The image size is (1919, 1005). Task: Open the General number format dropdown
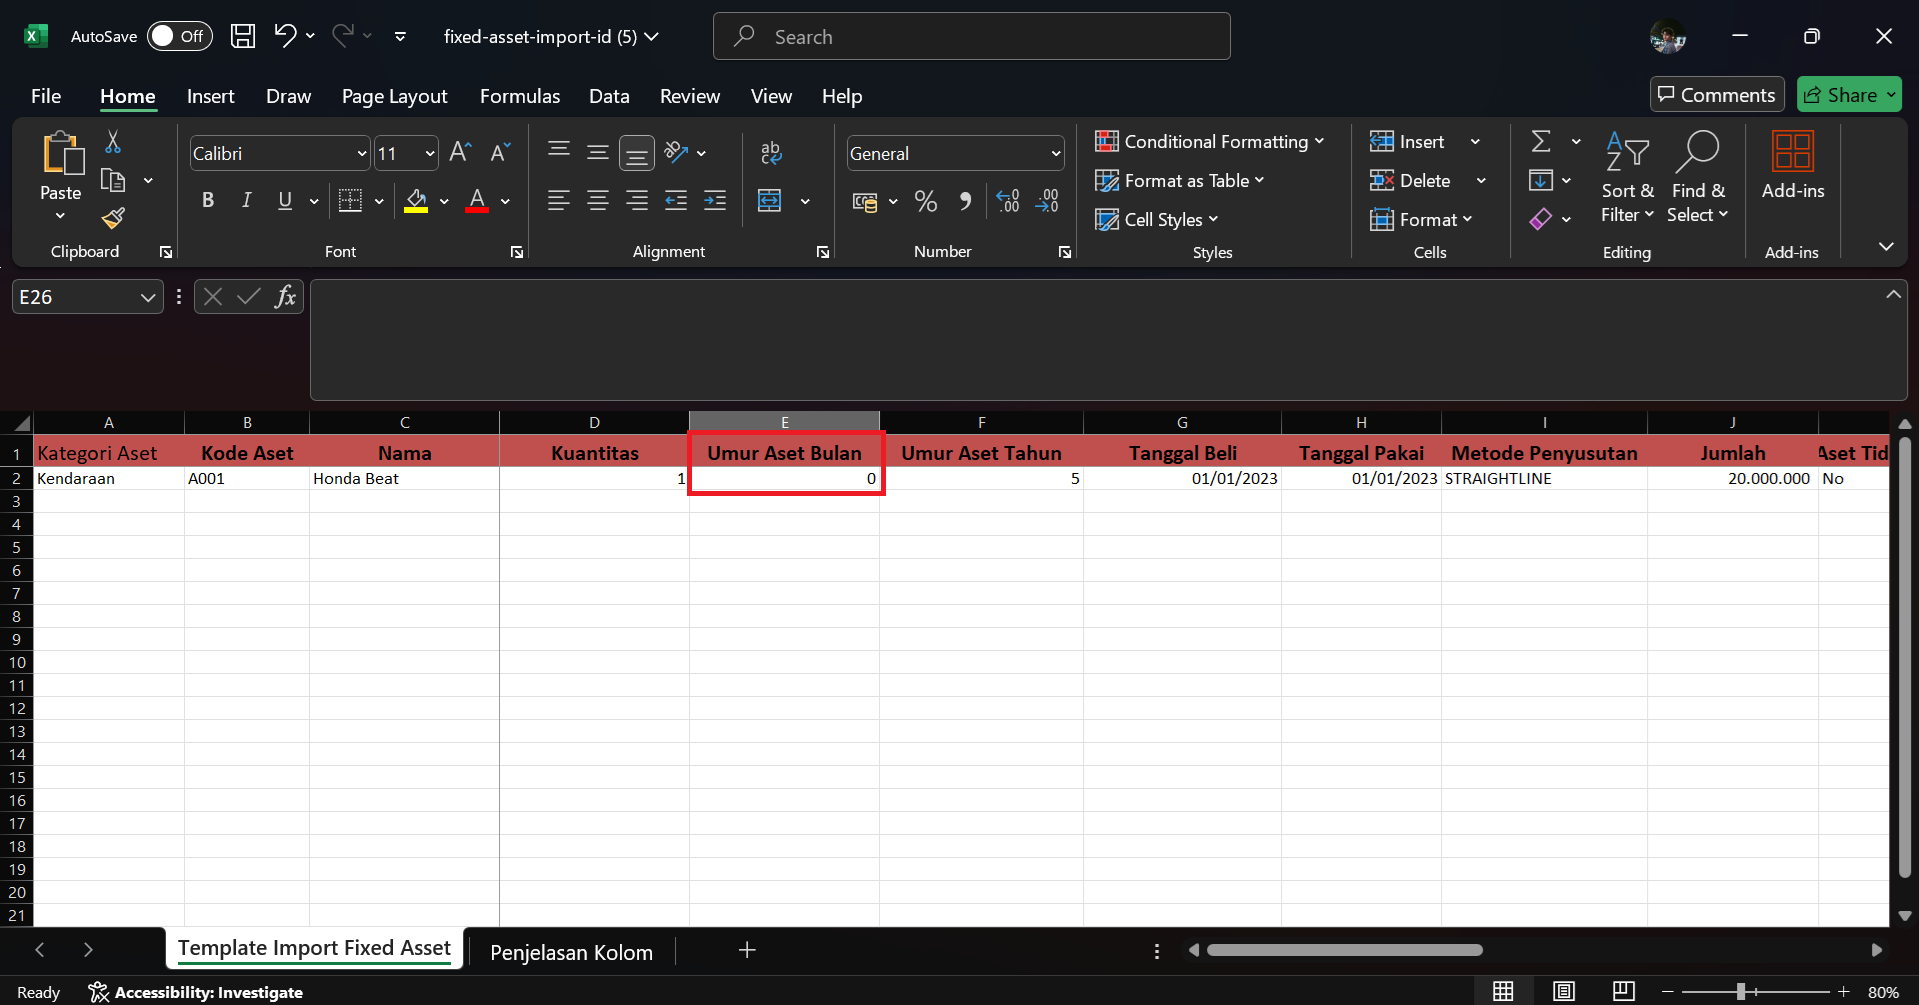click(x=1055, y=154)
